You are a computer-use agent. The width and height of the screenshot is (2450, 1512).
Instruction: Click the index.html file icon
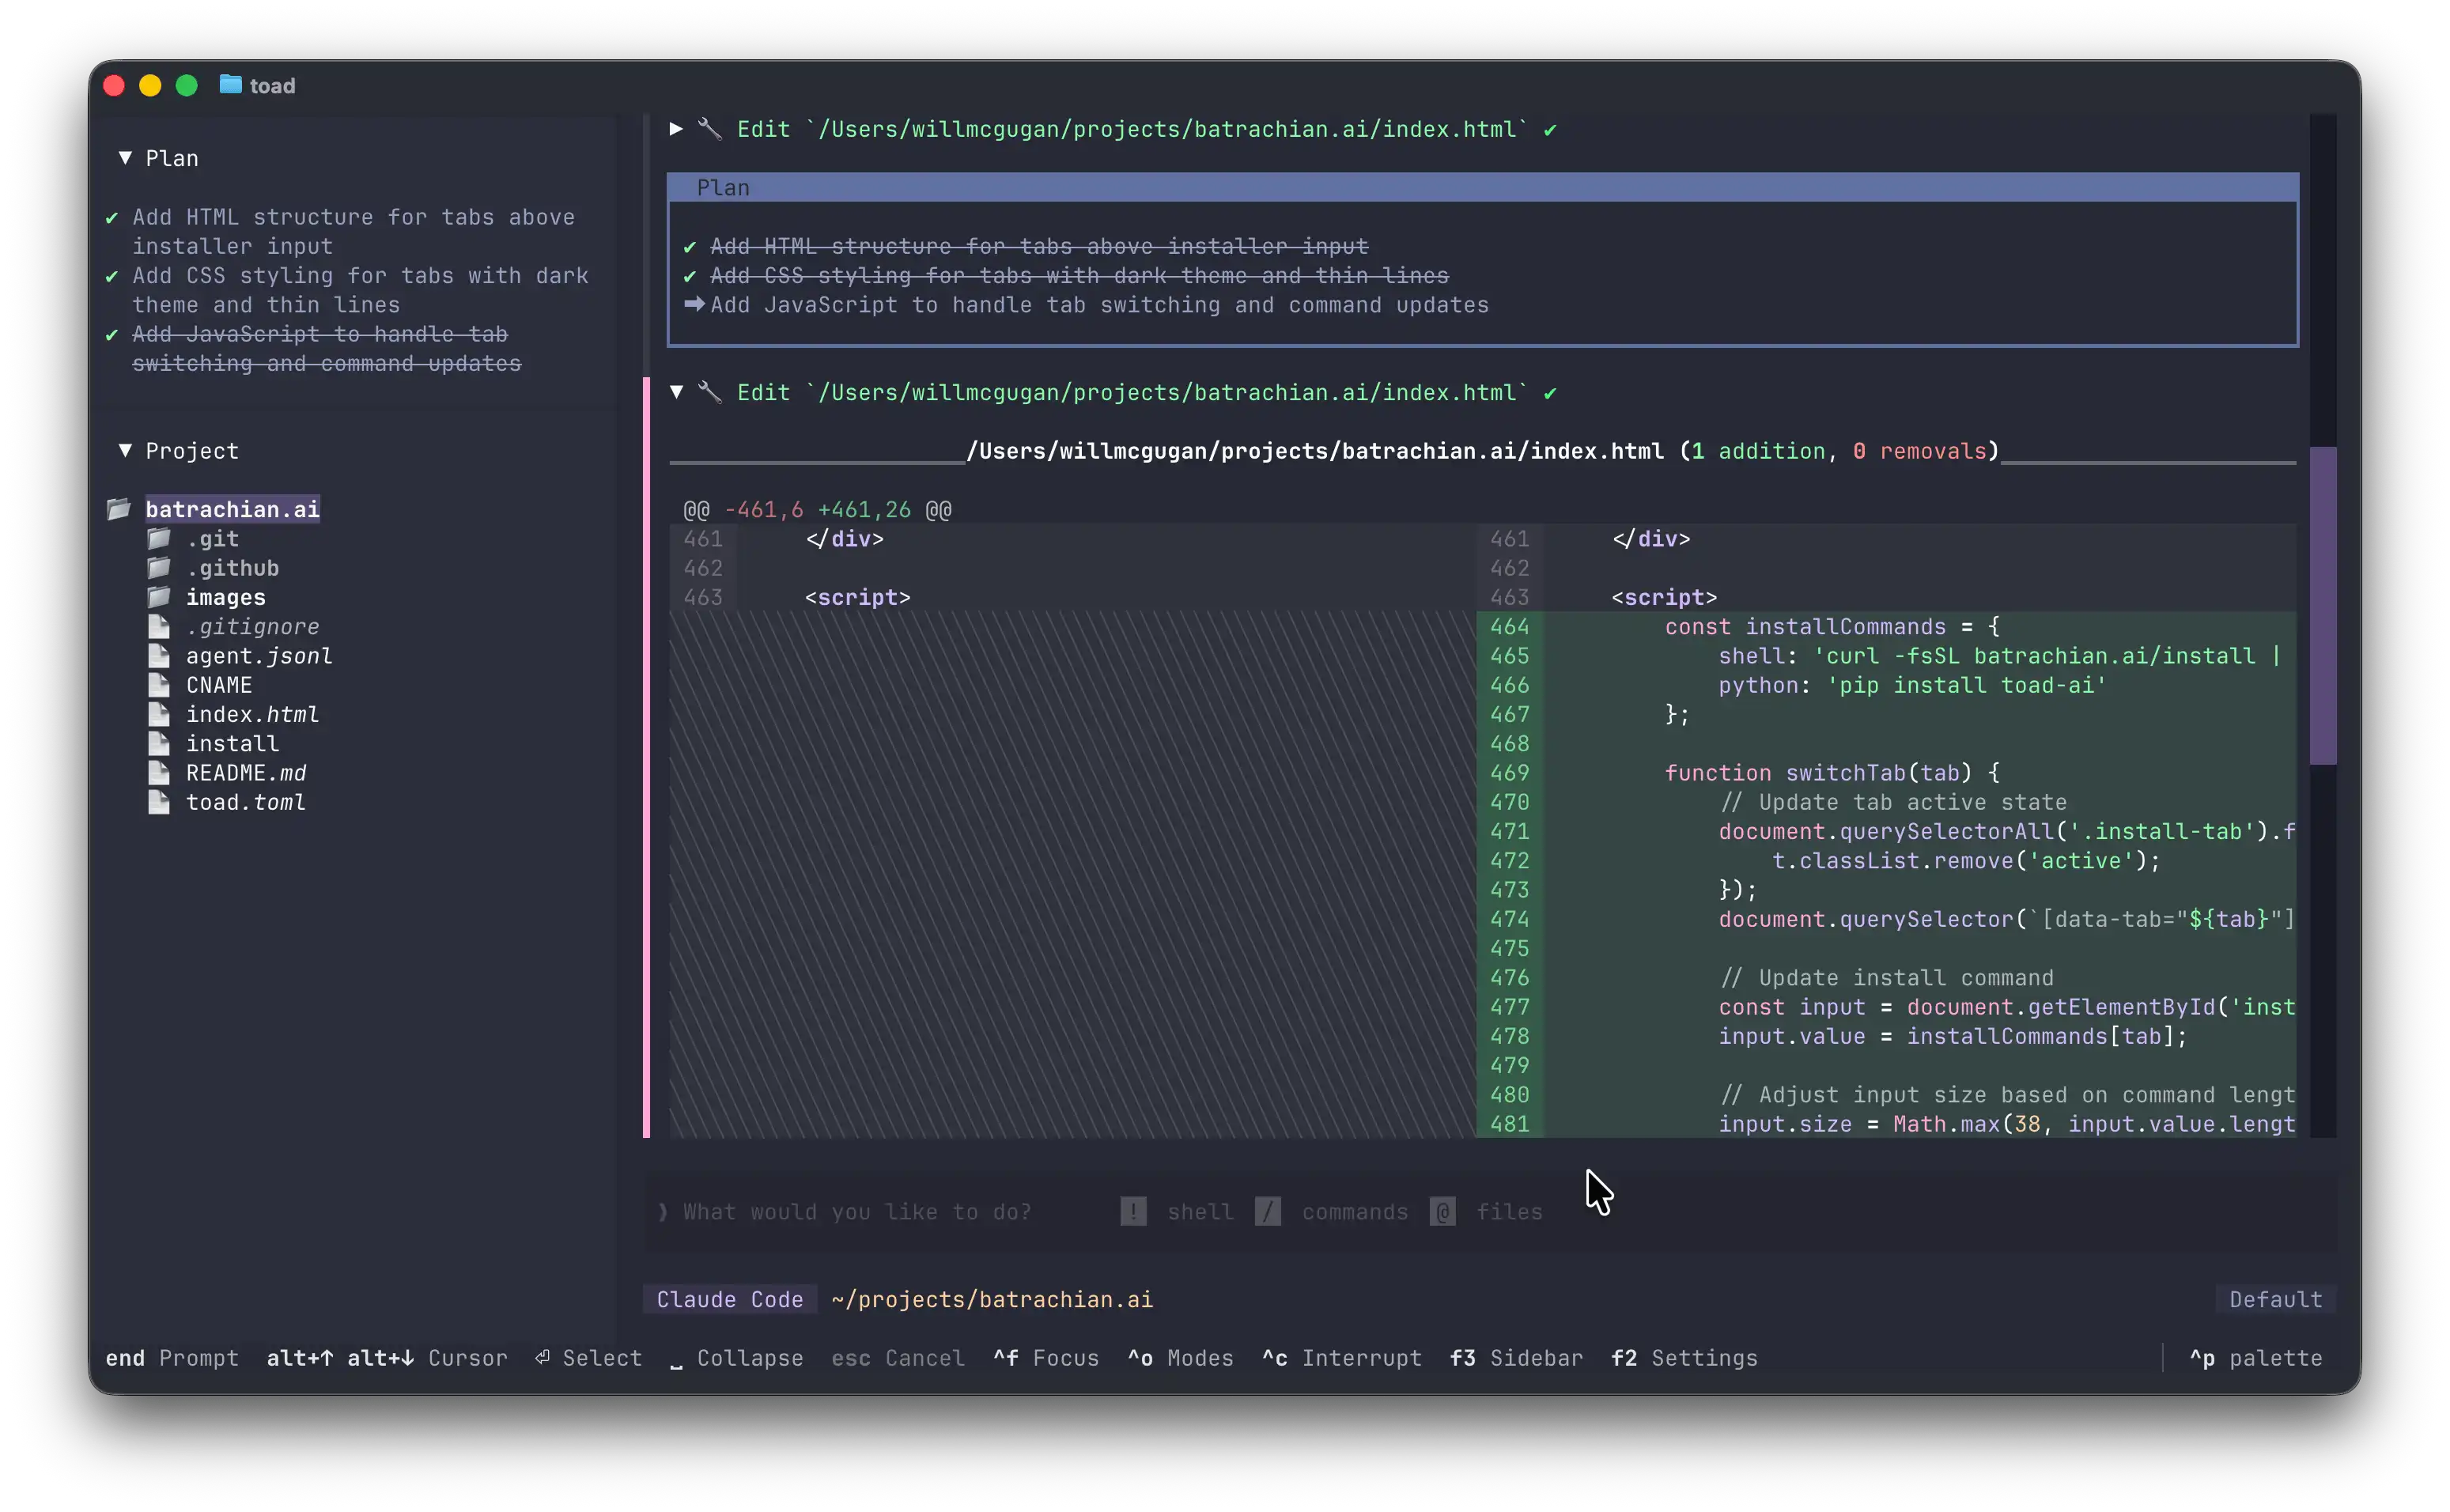point(159,714)
